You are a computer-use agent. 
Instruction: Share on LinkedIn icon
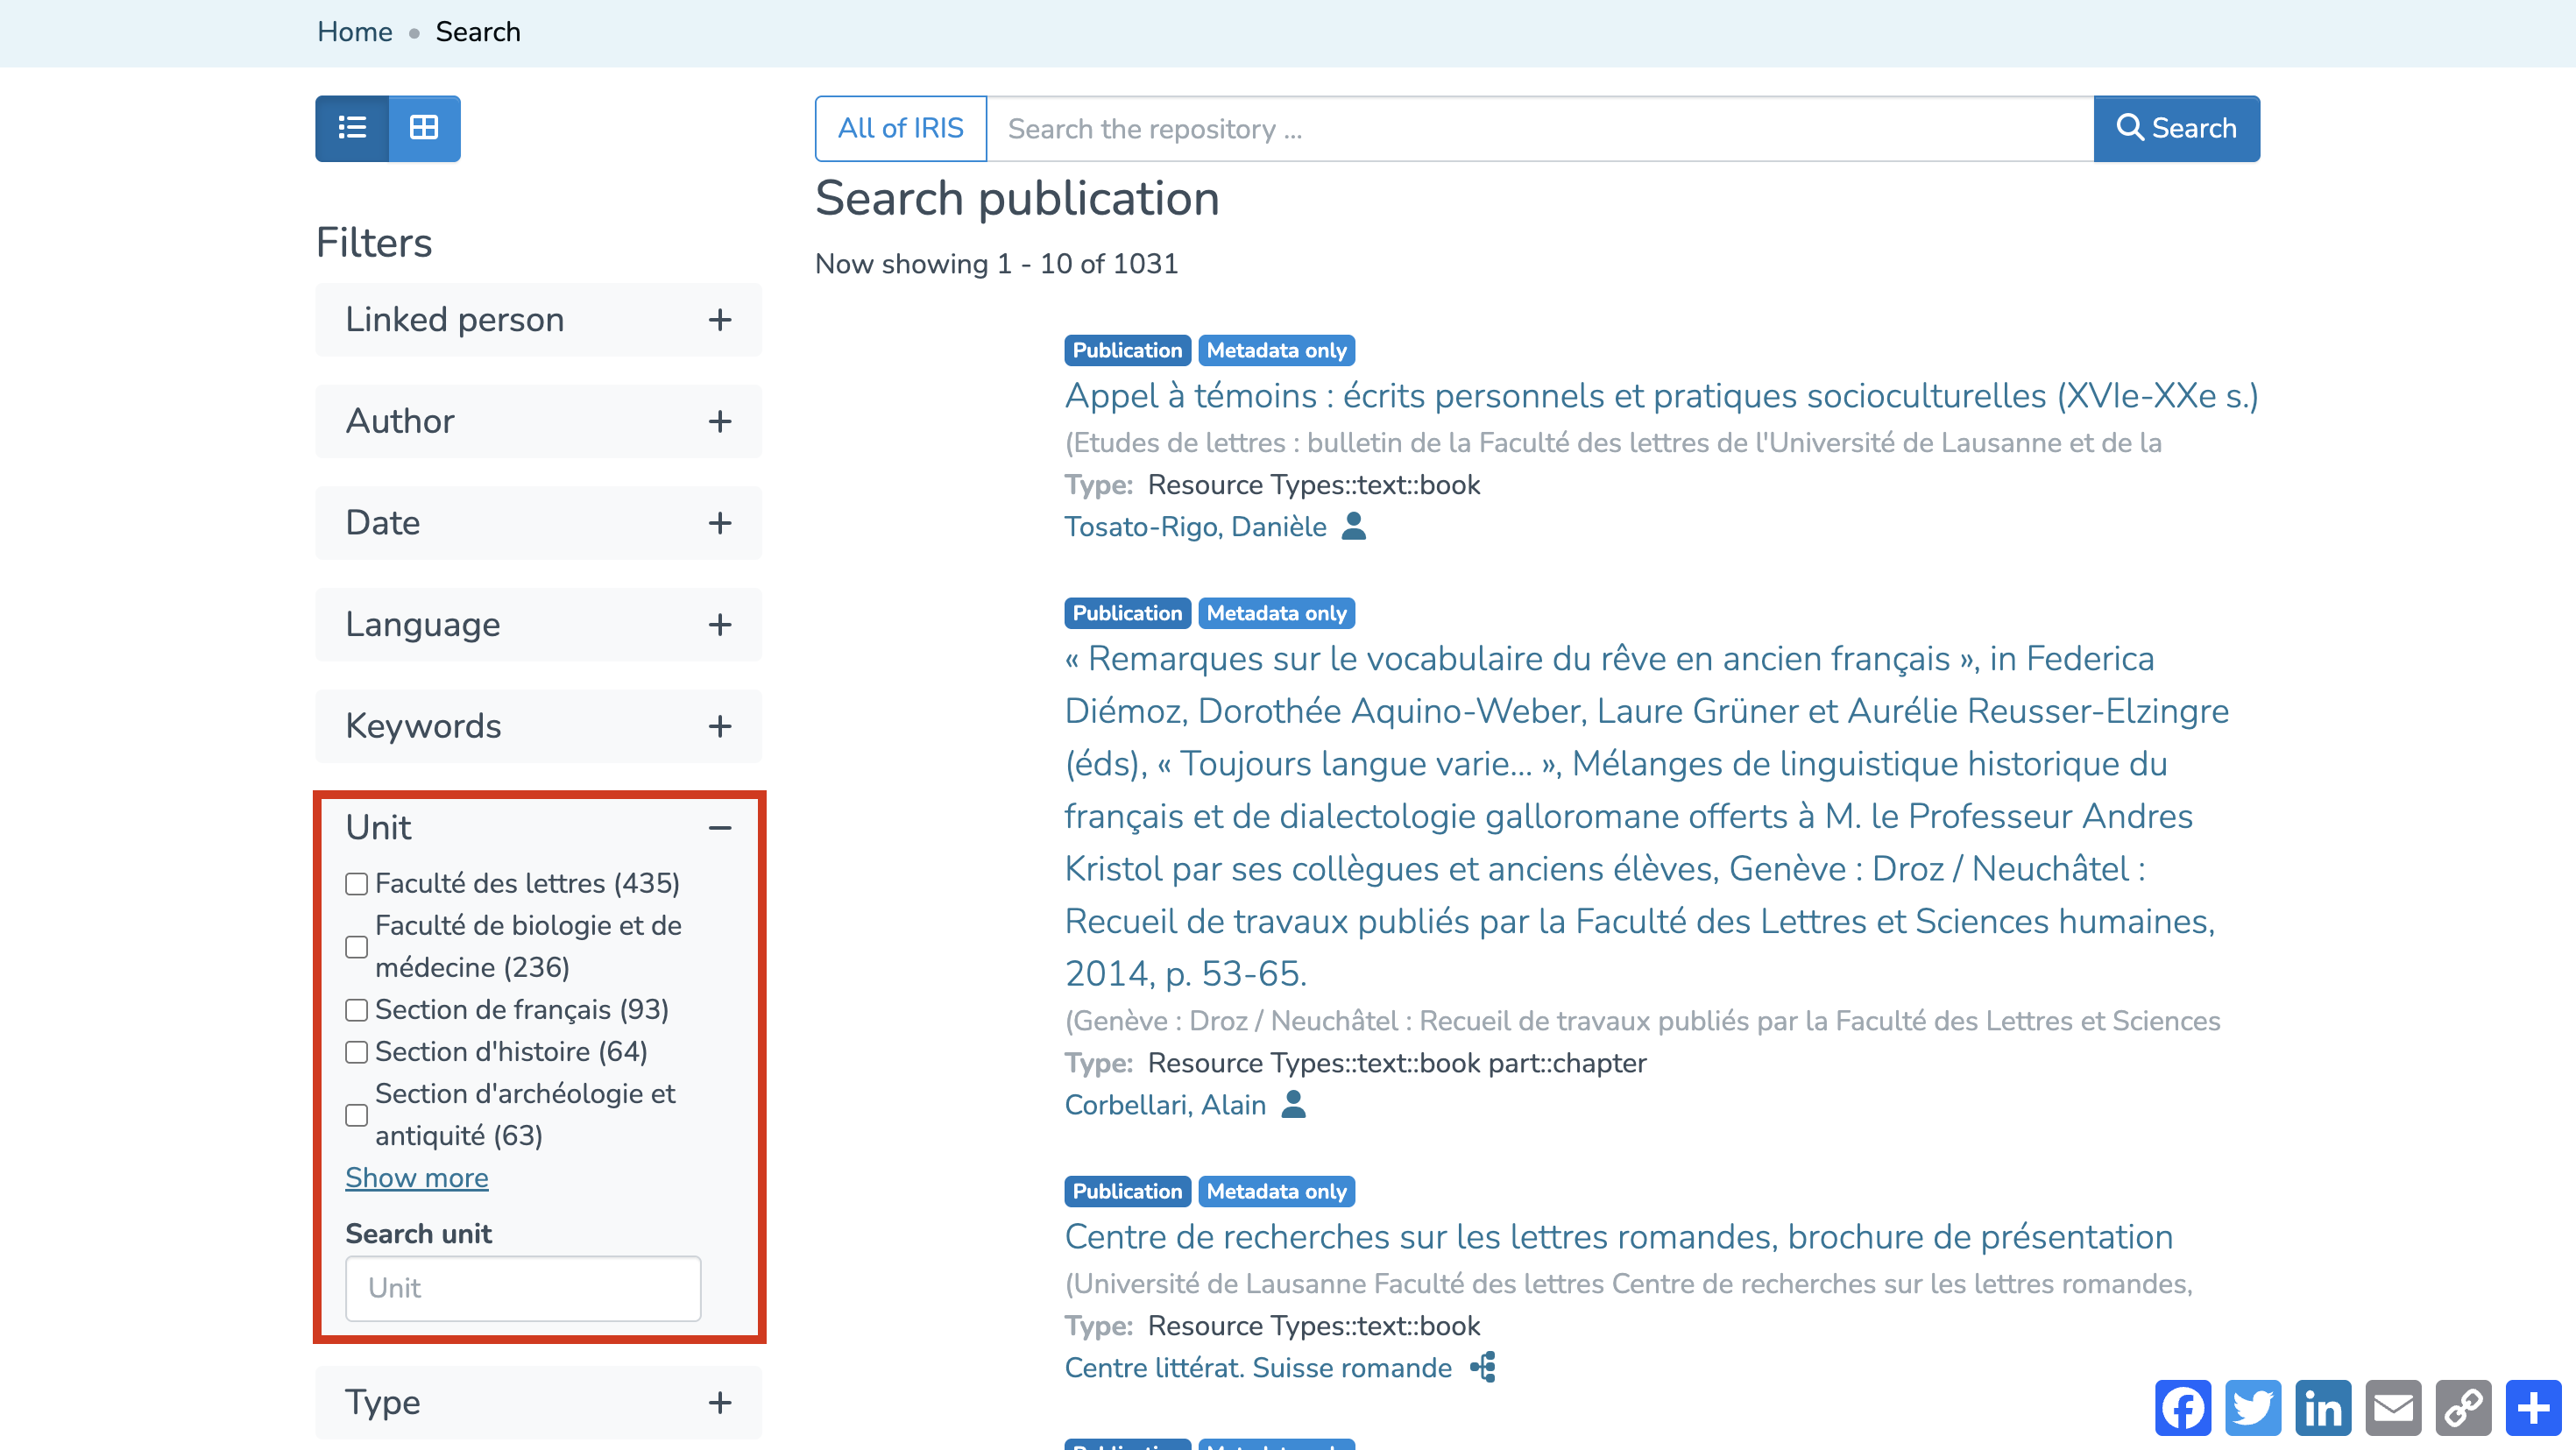2323,1408
